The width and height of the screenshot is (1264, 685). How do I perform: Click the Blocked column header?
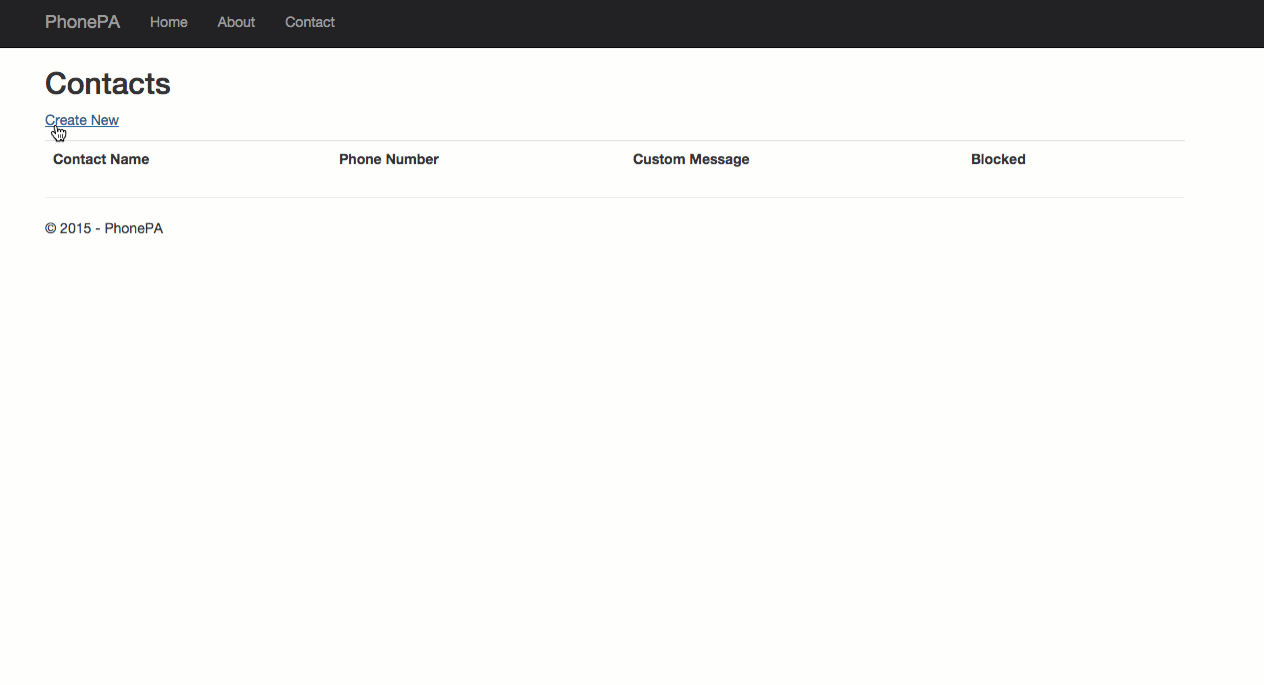pyautogui.click(x=997, y=159)
